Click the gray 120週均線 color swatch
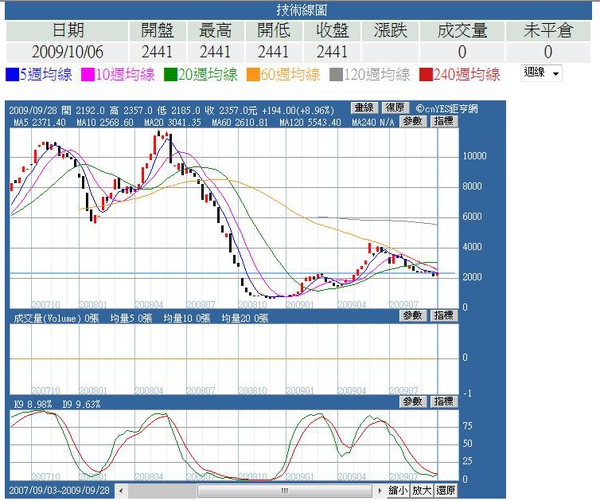The height and width of the screenshot is (501, 600). click(x=336, y=75)
